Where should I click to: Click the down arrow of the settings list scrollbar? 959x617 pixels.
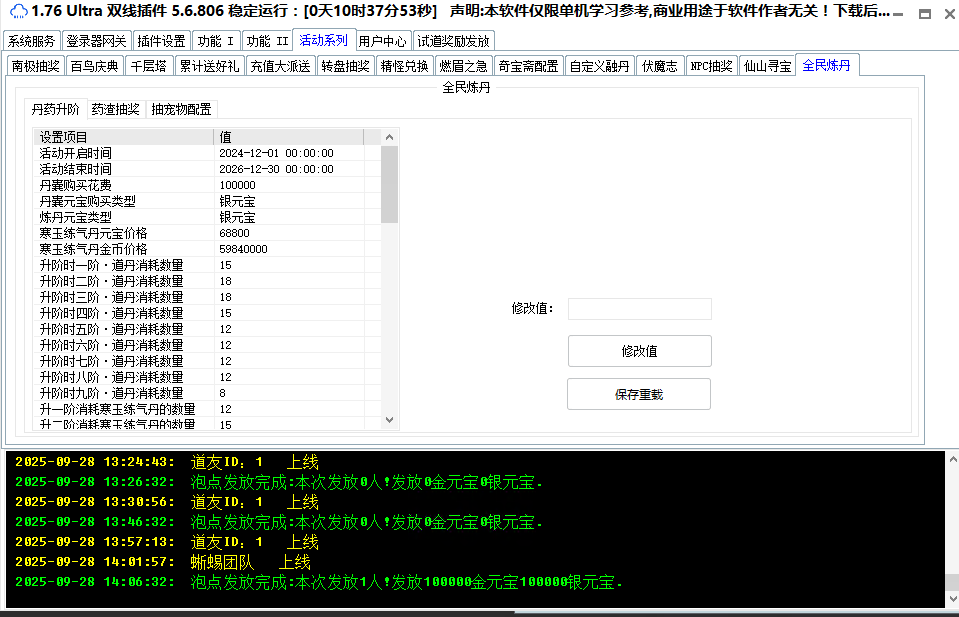[x=390, y=423]
